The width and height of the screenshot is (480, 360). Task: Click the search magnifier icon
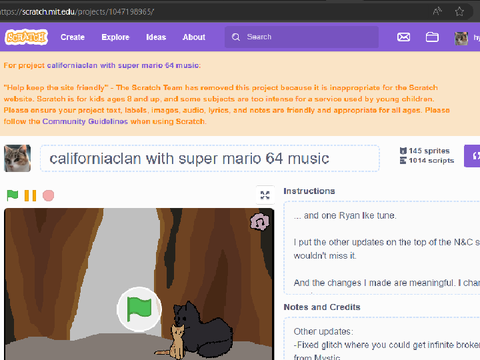[x=236, y=37]
